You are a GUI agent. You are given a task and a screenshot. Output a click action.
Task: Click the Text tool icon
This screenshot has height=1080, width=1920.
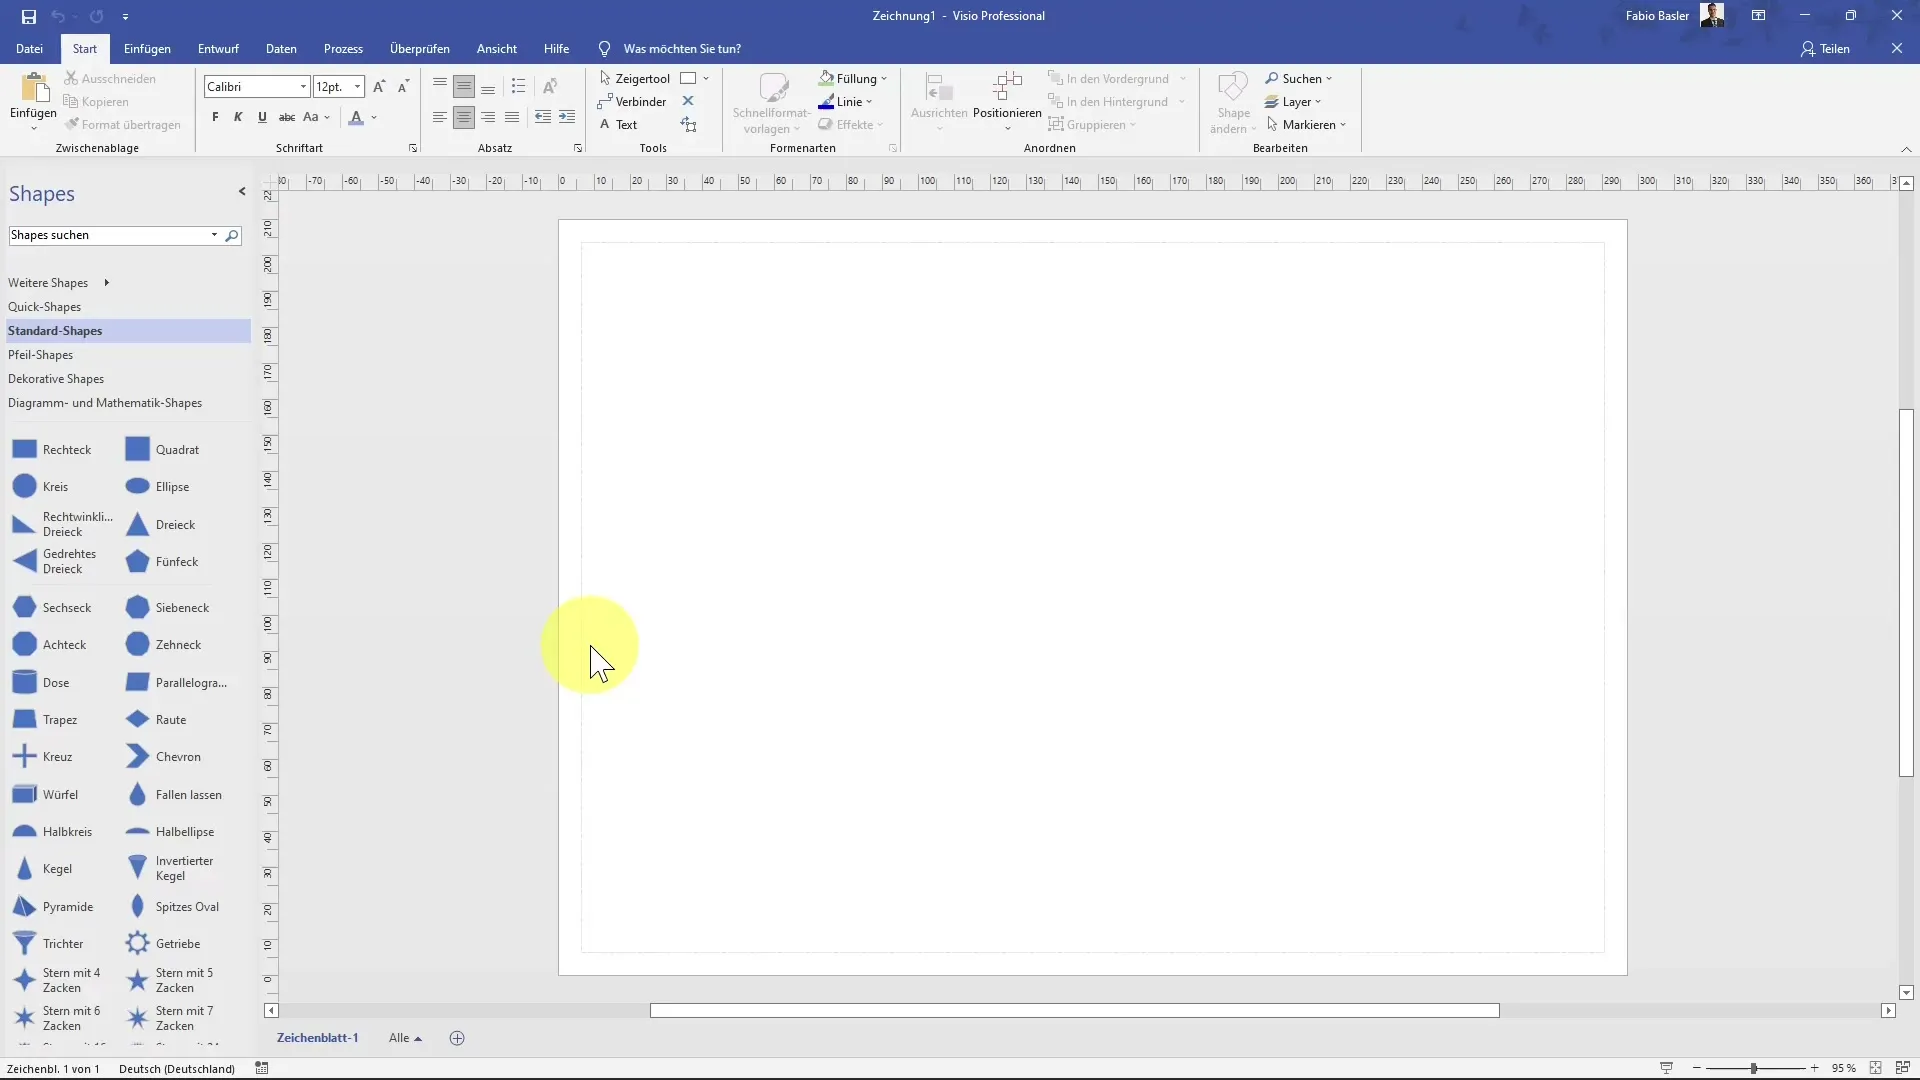tap(605, 125)
